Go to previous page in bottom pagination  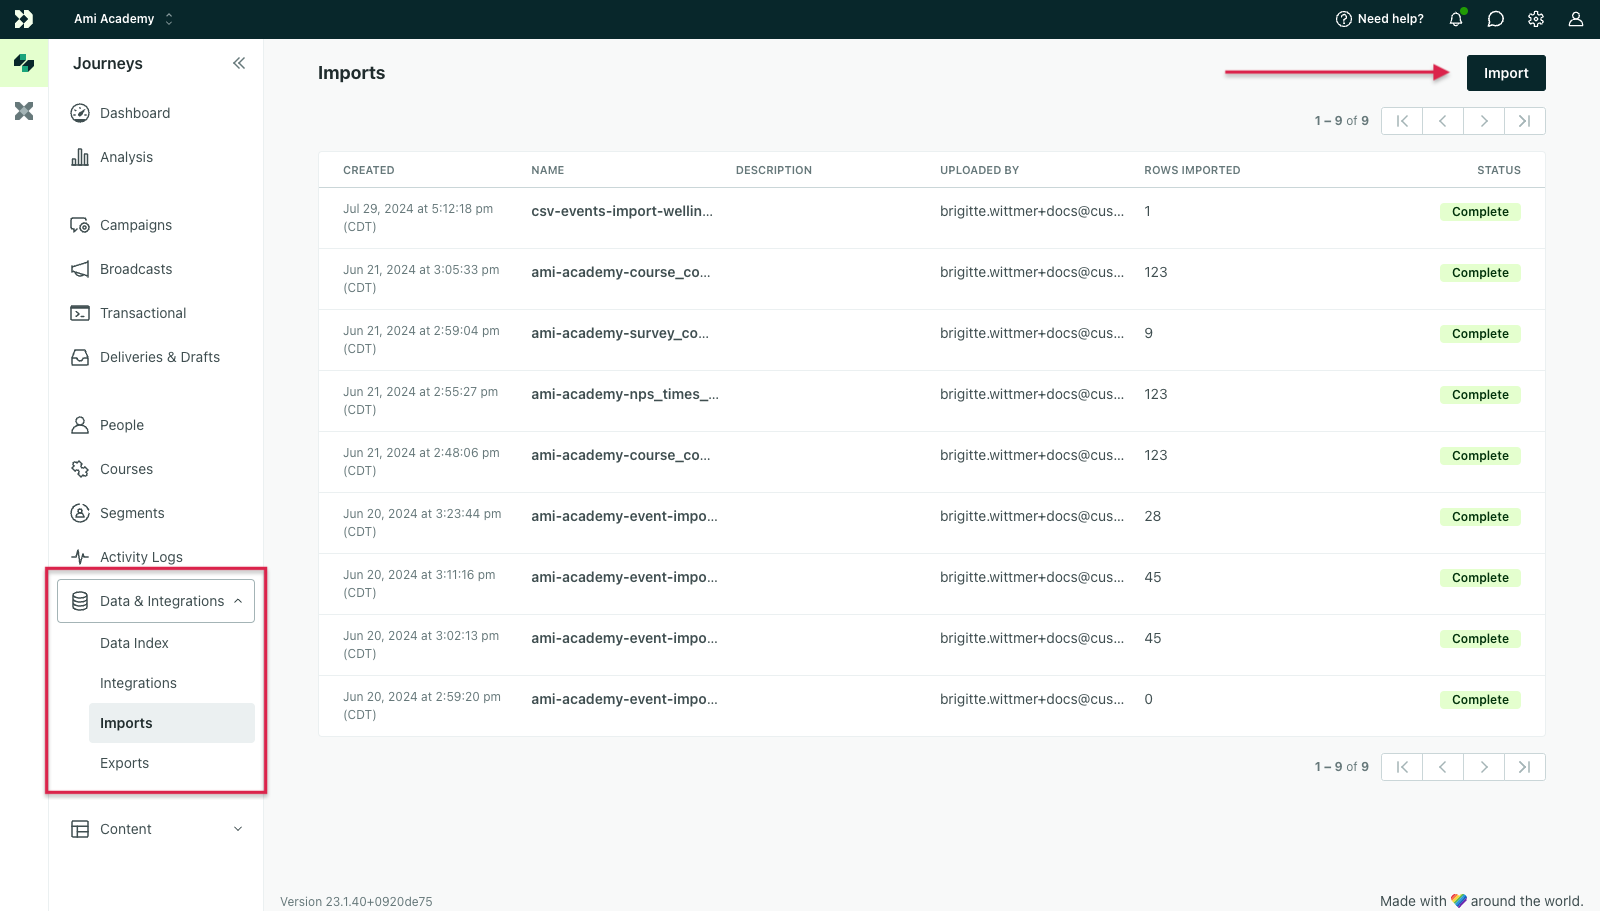[x=1443, y=767]
